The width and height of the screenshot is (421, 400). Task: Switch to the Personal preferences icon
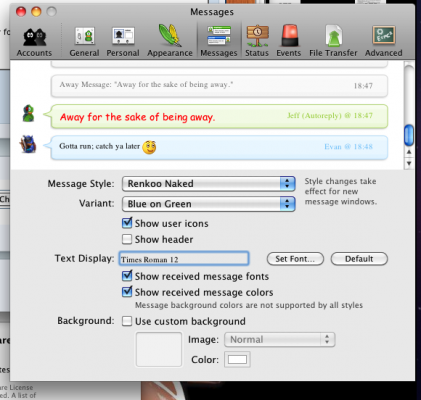coord(123,41)
